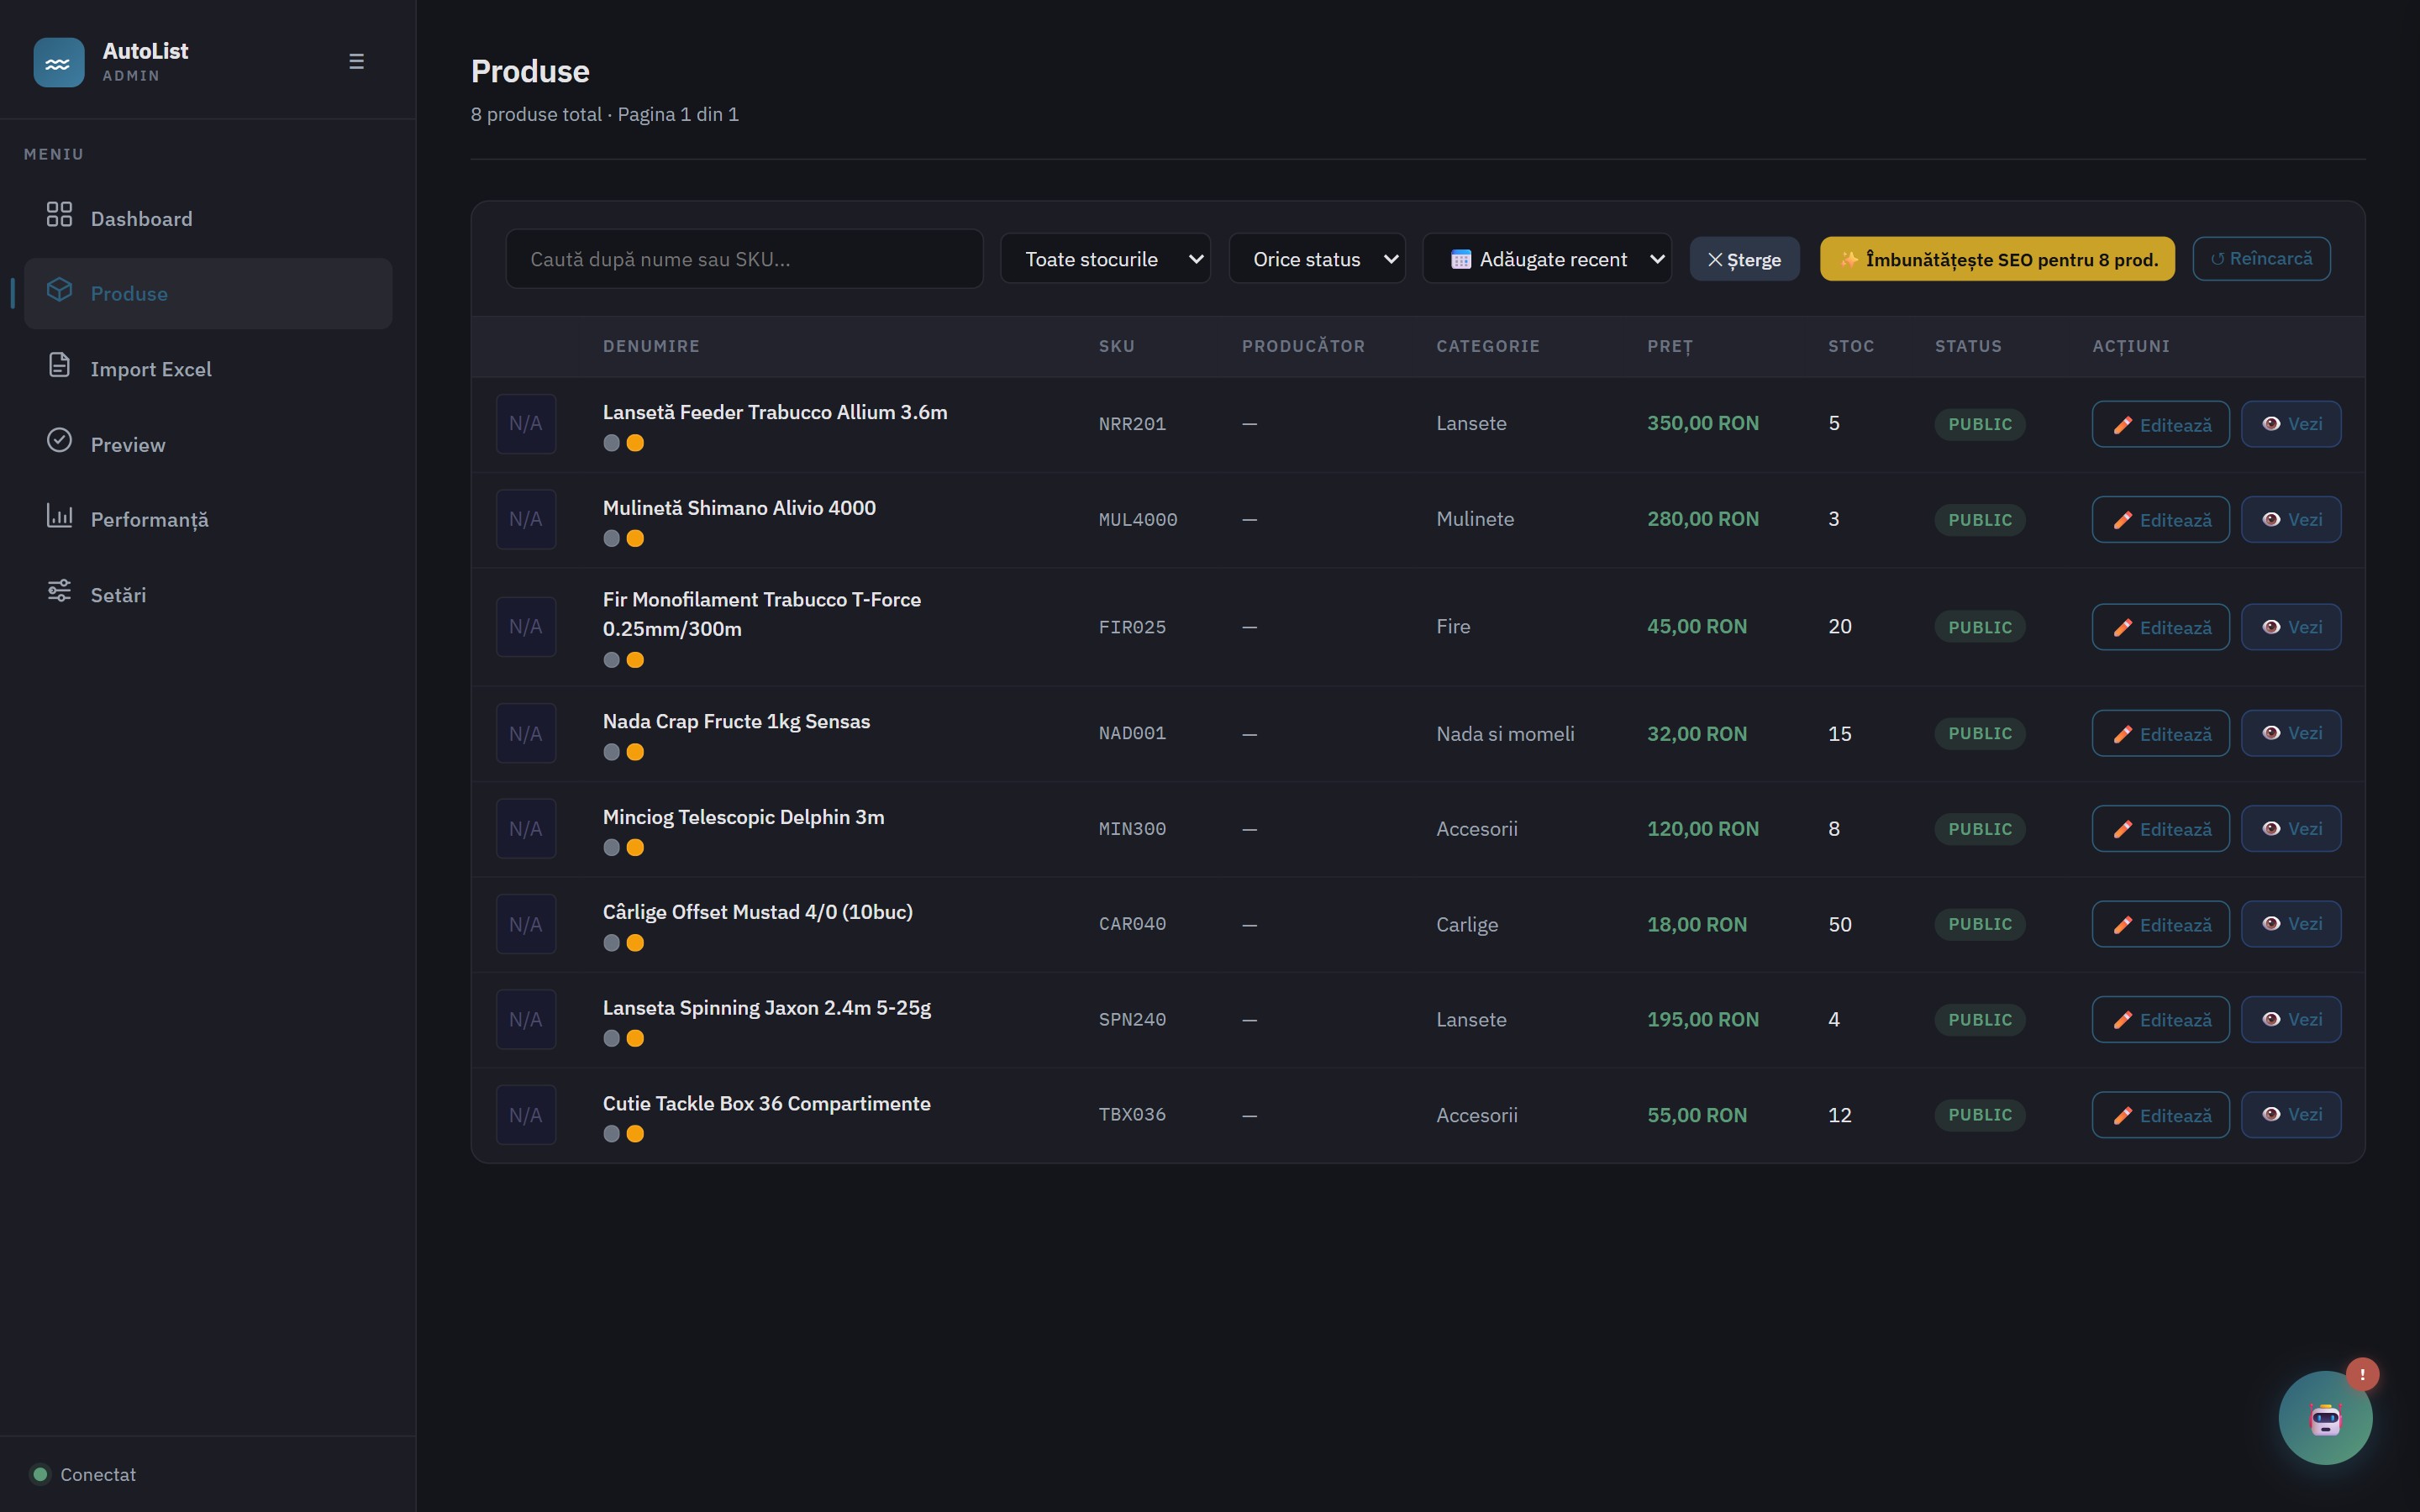Reload list with Reîncarcă button
2420x1512 pixels.
[2261, 259]
